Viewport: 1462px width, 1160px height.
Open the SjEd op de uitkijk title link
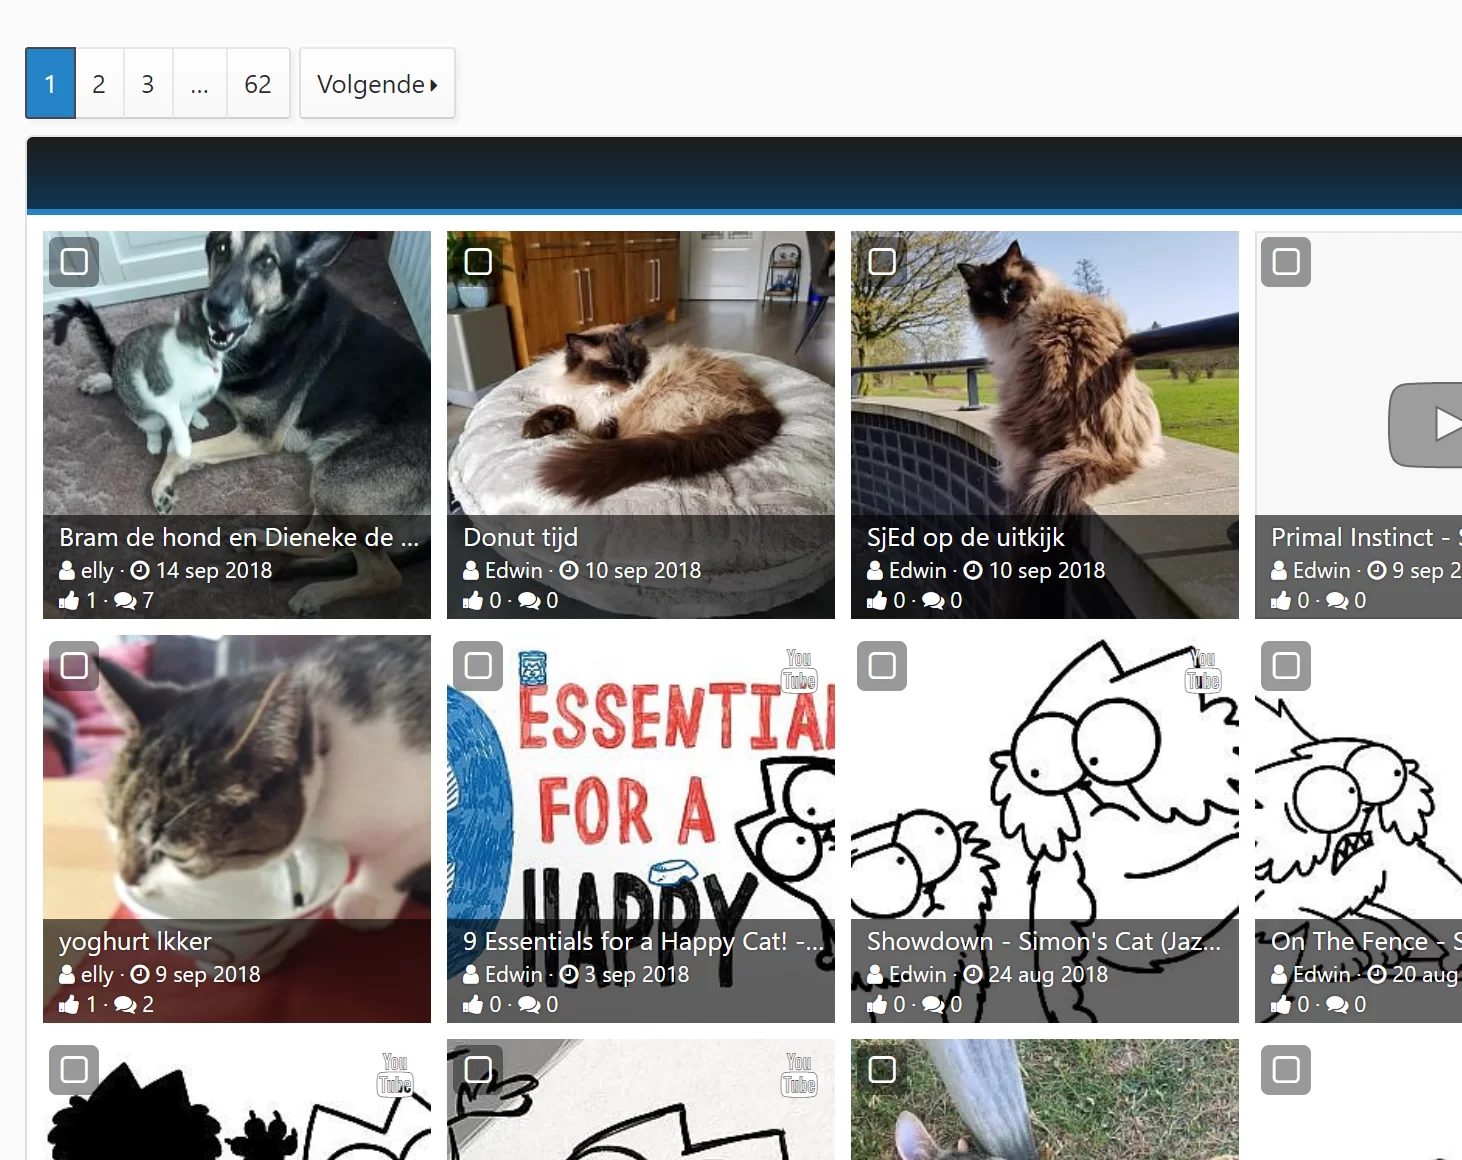pyautogui.click(x=966, y=537)
